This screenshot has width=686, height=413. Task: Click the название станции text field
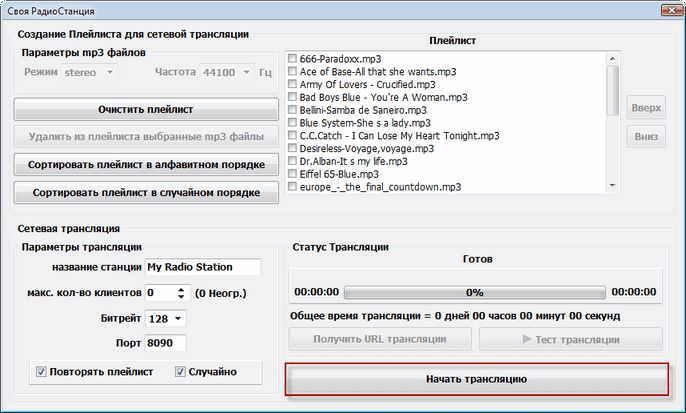click(x=202, y=267)
